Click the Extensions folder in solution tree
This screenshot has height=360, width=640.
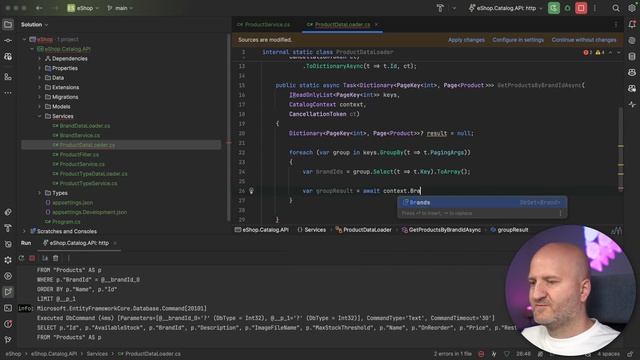[x=65, y=87]
